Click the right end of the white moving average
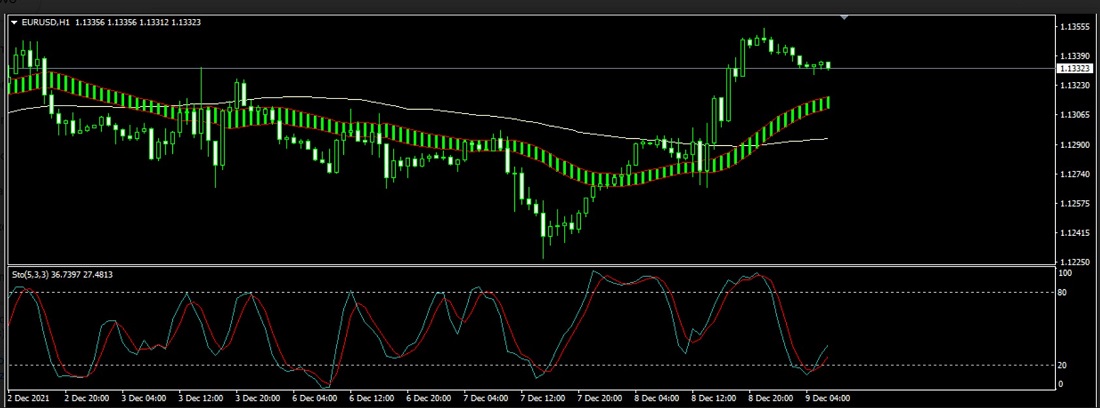1100x408 pixels. [x=826, y=139]
